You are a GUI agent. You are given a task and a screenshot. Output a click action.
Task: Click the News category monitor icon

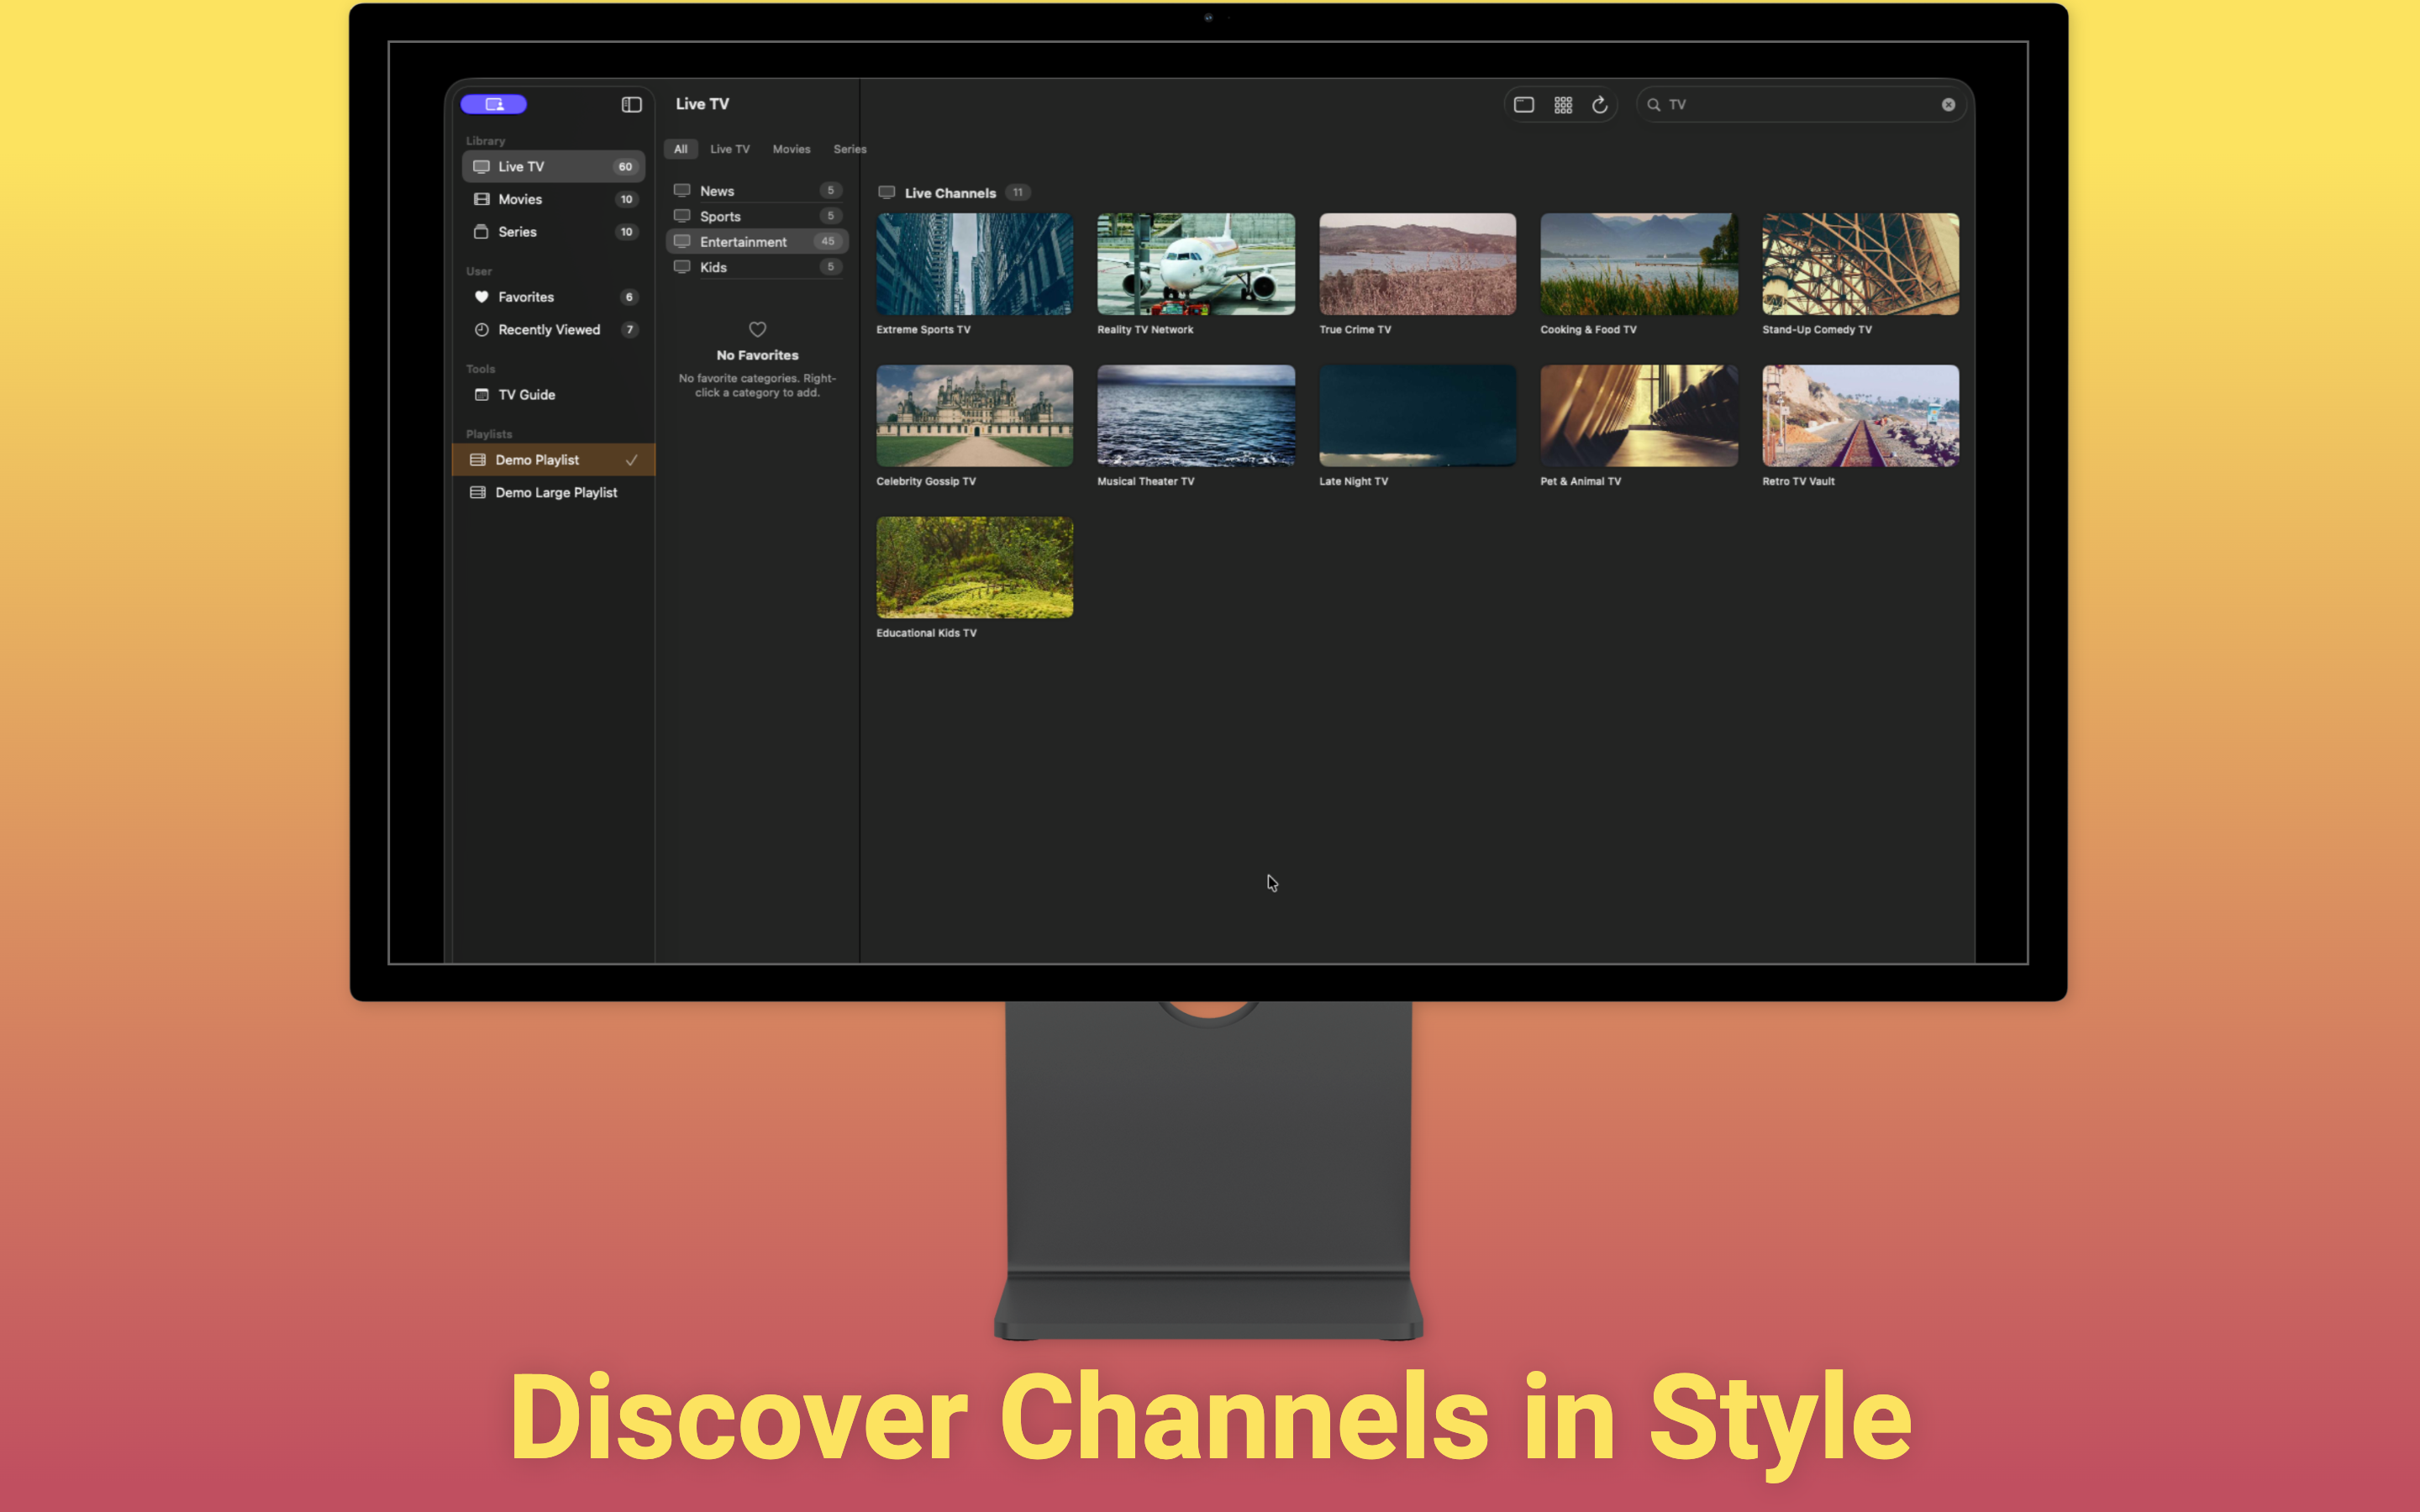click(x=682, y=190)
